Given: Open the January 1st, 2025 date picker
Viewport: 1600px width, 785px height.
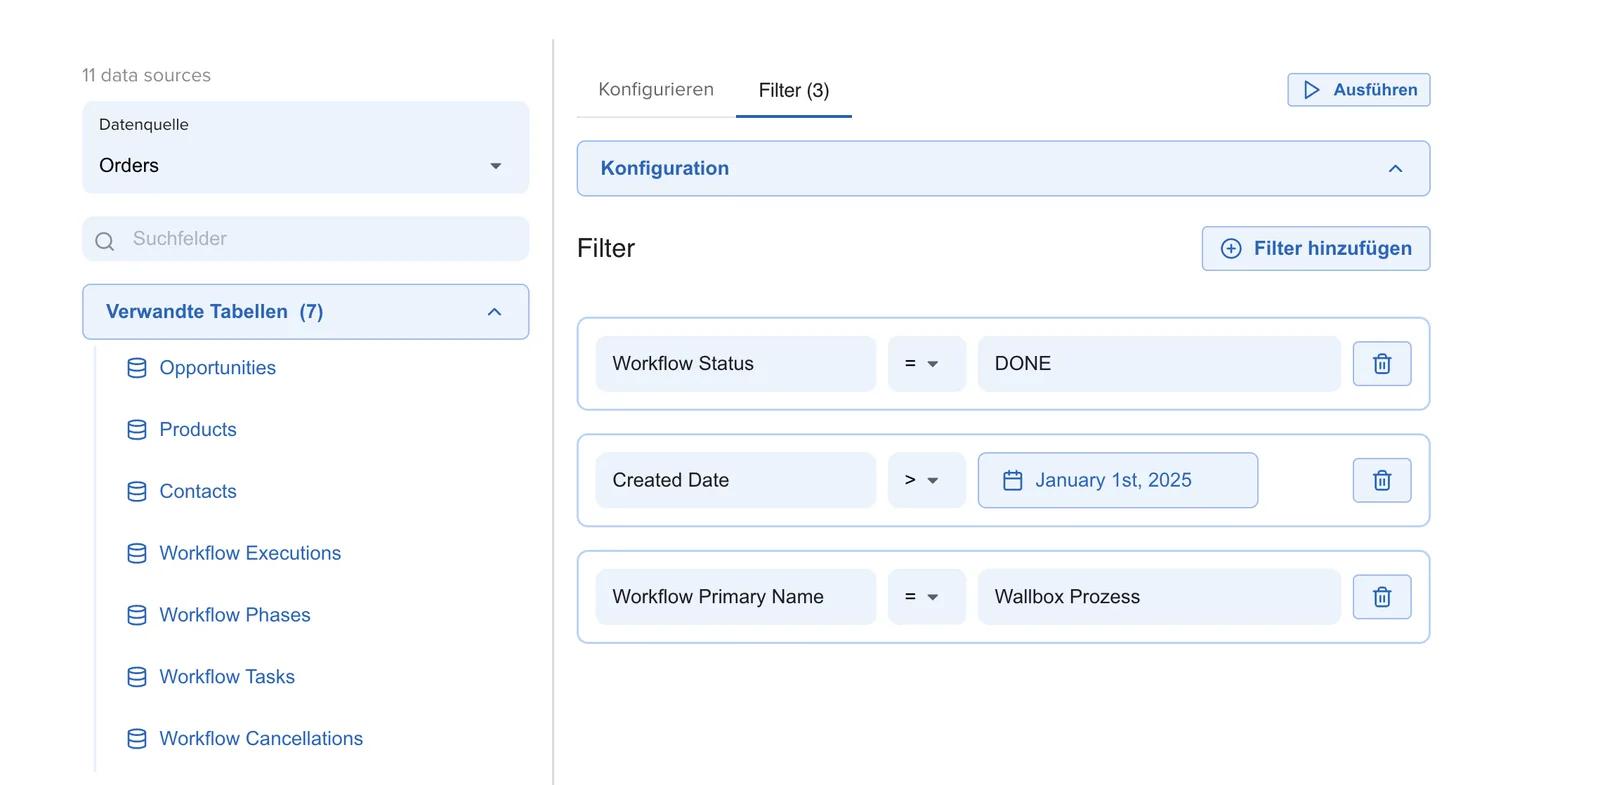Looking at the screenshot, I should 1118,480.
